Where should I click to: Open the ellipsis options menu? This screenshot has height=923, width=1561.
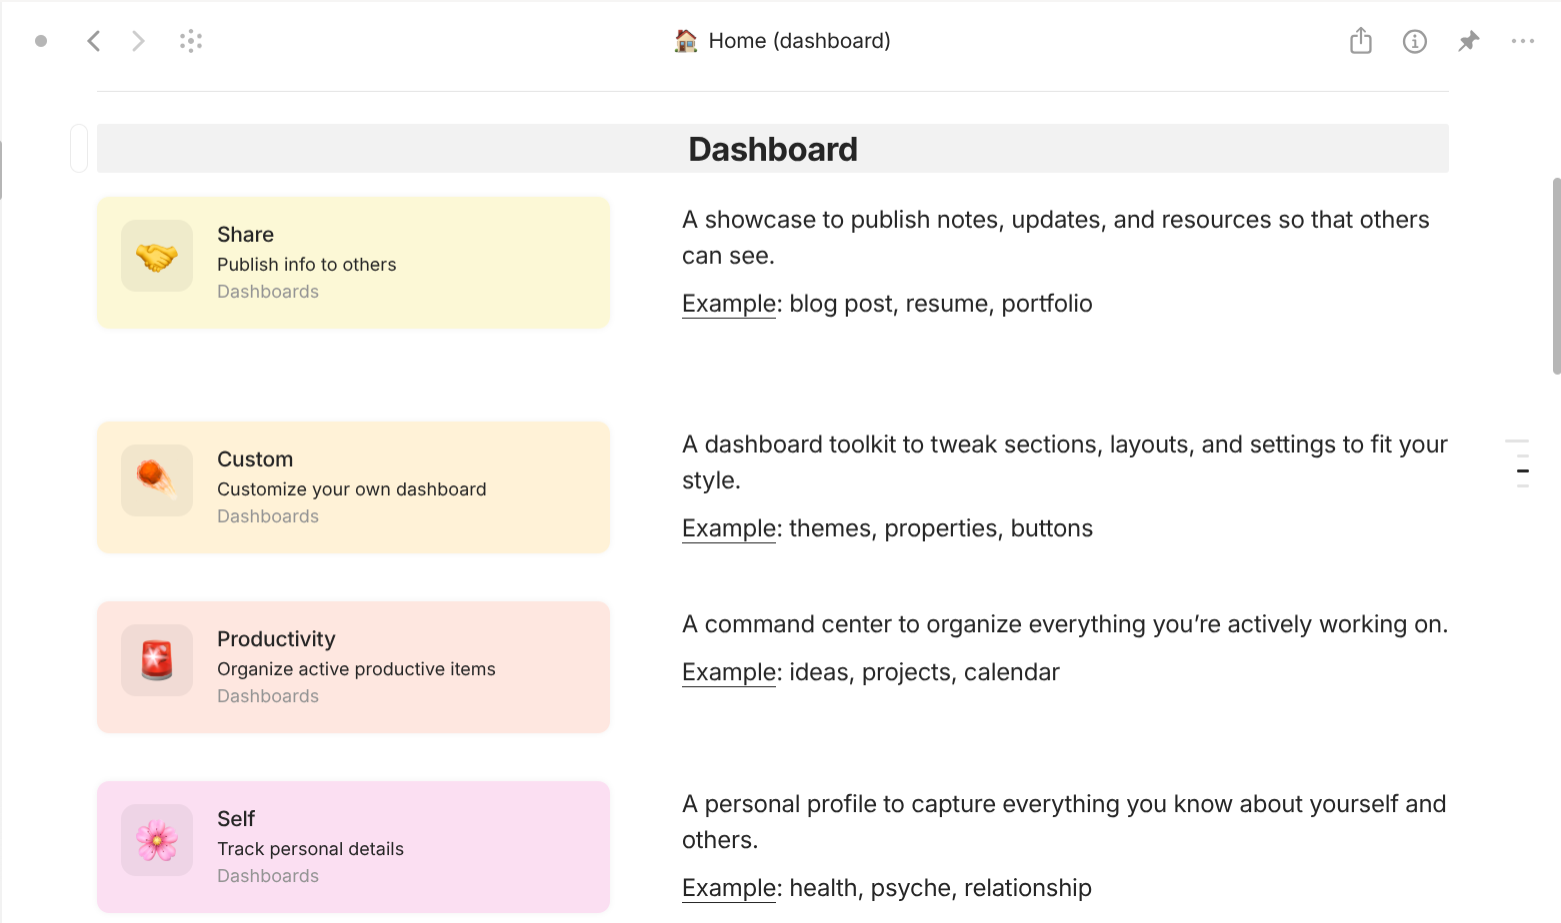tap(1523, 41)
